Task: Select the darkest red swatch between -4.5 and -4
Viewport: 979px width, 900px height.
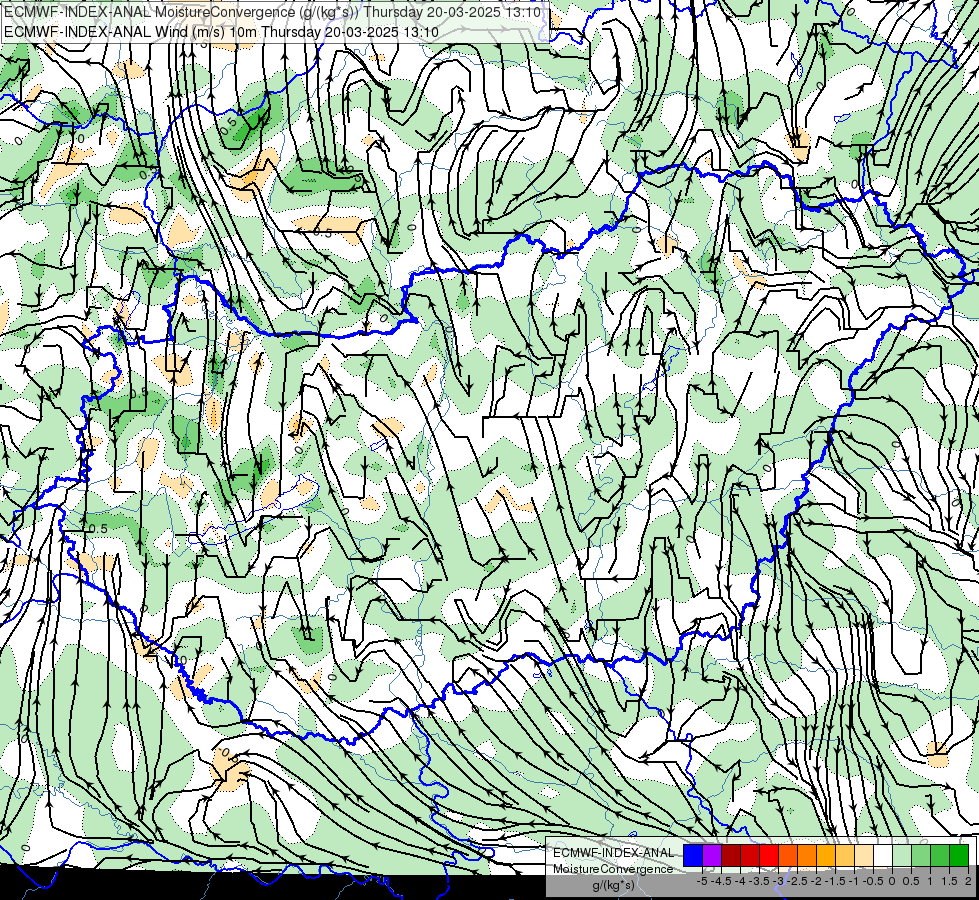Action: pyautogui.click(x=731, y=855)
